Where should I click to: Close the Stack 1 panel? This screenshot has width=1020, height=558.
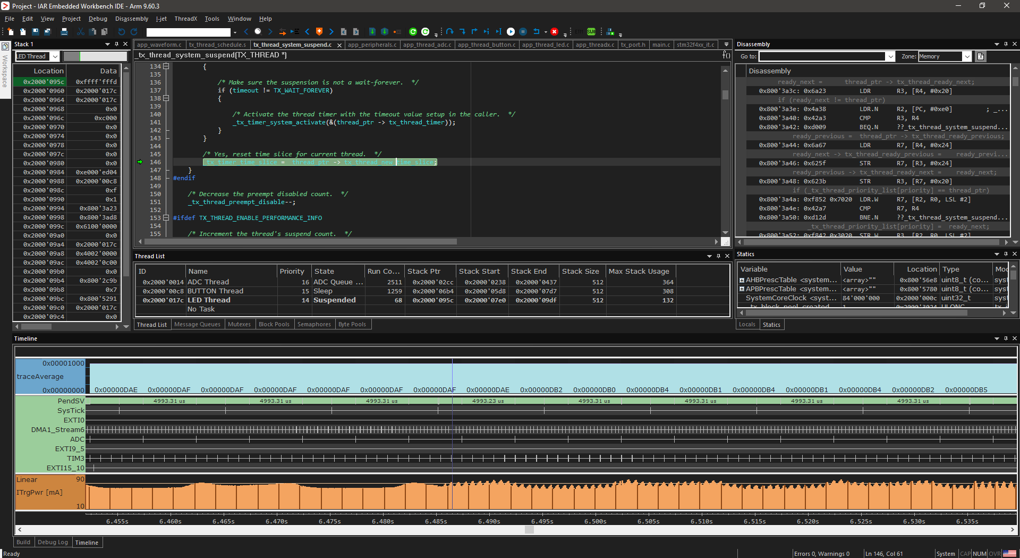pyautogui.click(x=124, y=44)
